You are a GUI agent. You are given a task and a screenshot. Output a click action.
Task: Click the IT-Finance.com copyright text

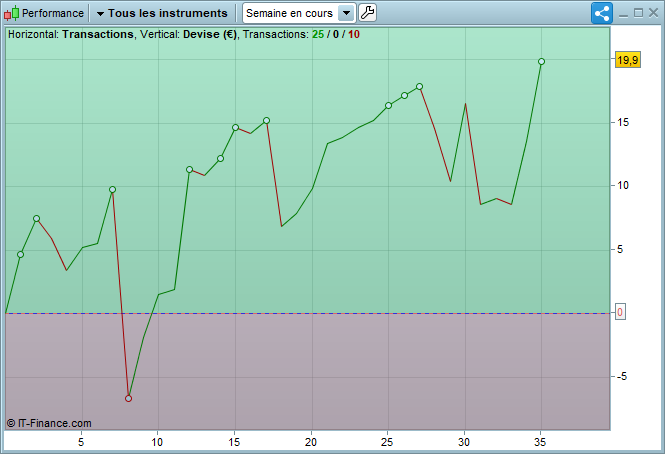coord(49,423)
